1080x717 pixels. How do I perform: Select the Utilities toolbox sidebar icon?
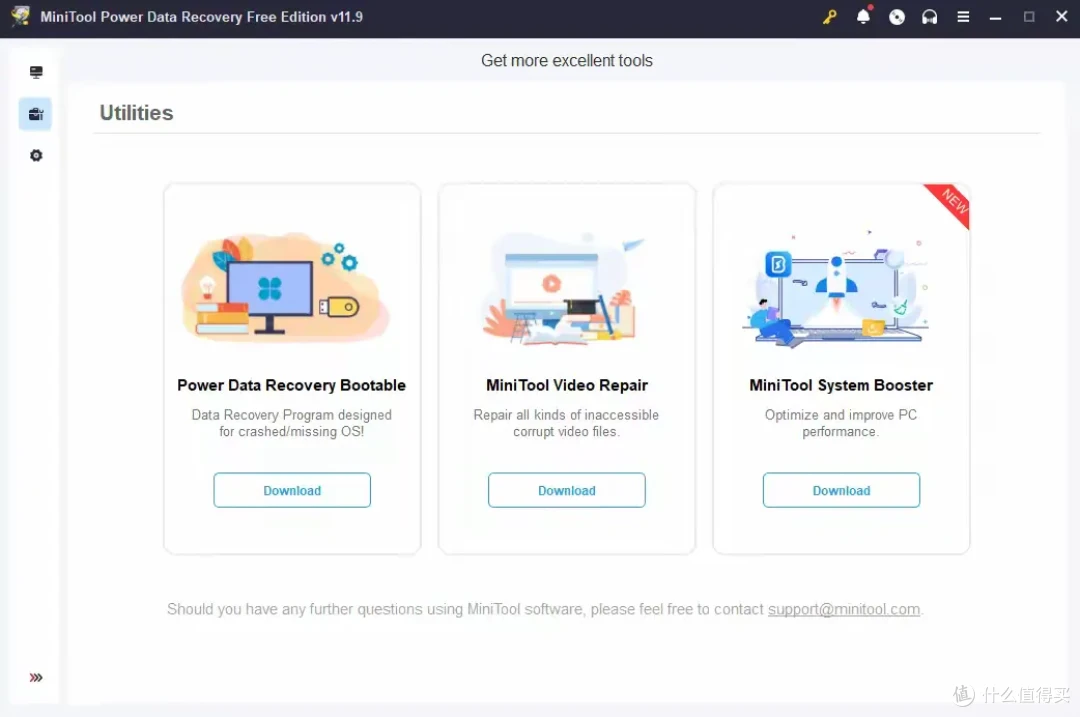pos(36,114)
